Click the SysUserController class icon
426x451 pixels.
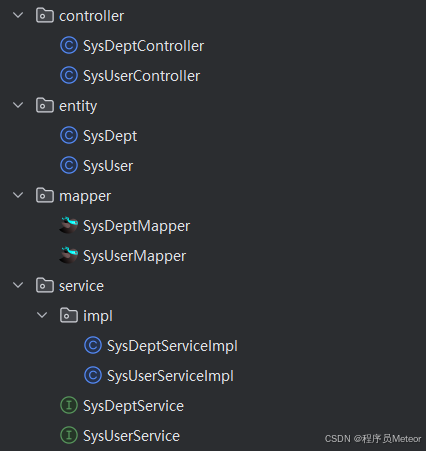pyautogui.click(x=69, y=76)
